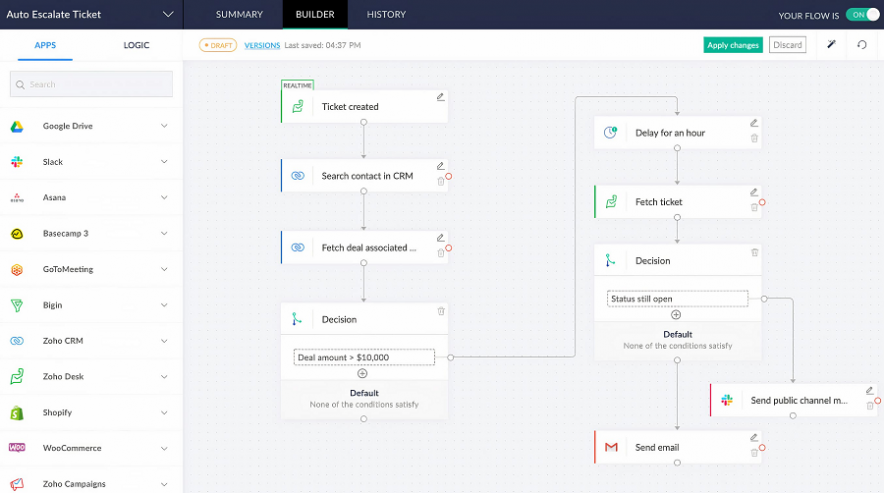This screenshot has width=884, height=493.
Task: Delete the Delay for an hour step
Action: [x=754, y=138]
